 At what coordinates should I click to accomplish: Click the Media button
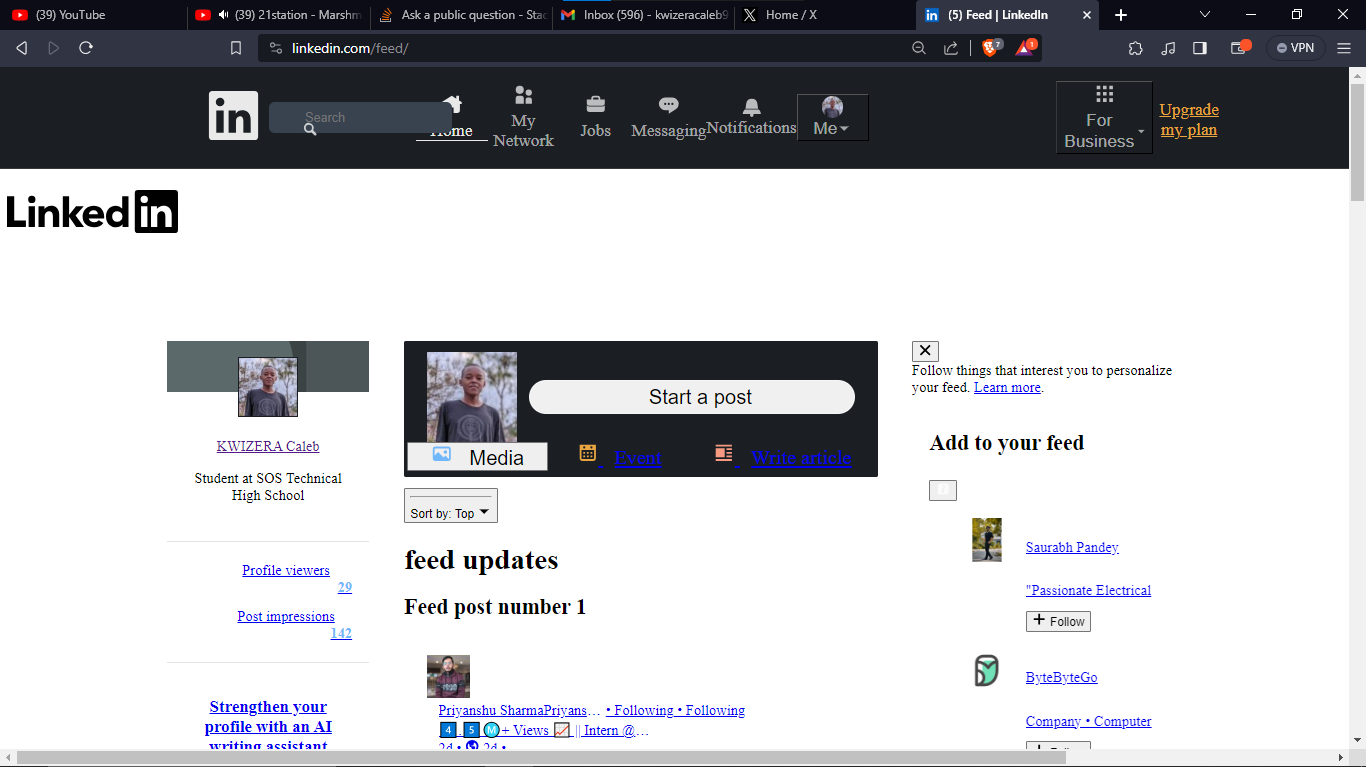(477, 457)
